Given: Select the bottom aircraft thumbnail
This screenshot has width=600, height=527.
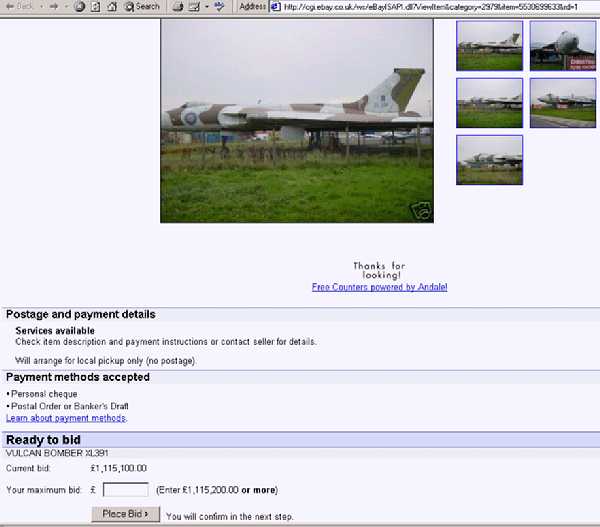Looking at the screenshot, I should [489, 160].
